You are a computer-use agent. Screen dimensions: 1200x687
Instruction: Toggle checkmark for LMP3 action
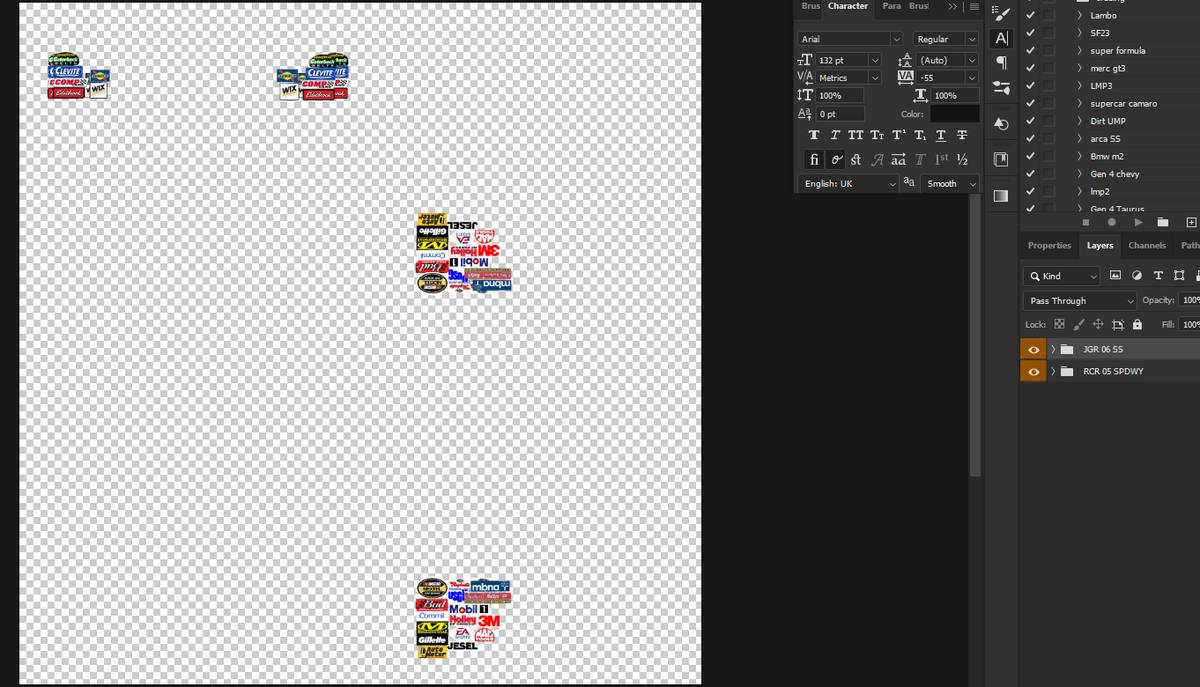click(1030, 86)
